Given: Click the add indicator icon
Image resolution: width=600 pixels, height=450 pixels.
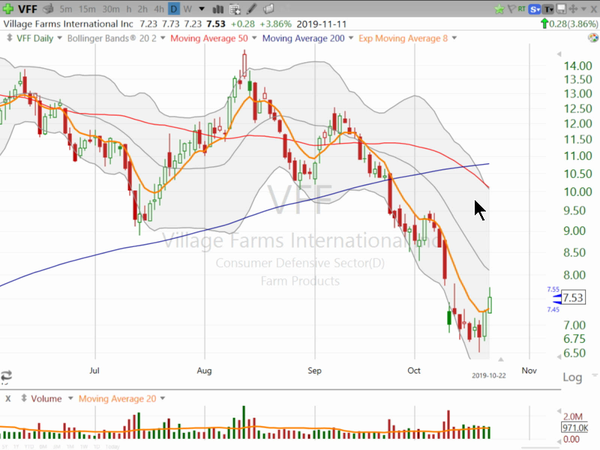Looking at the screenshot, I should coord(235,9).
